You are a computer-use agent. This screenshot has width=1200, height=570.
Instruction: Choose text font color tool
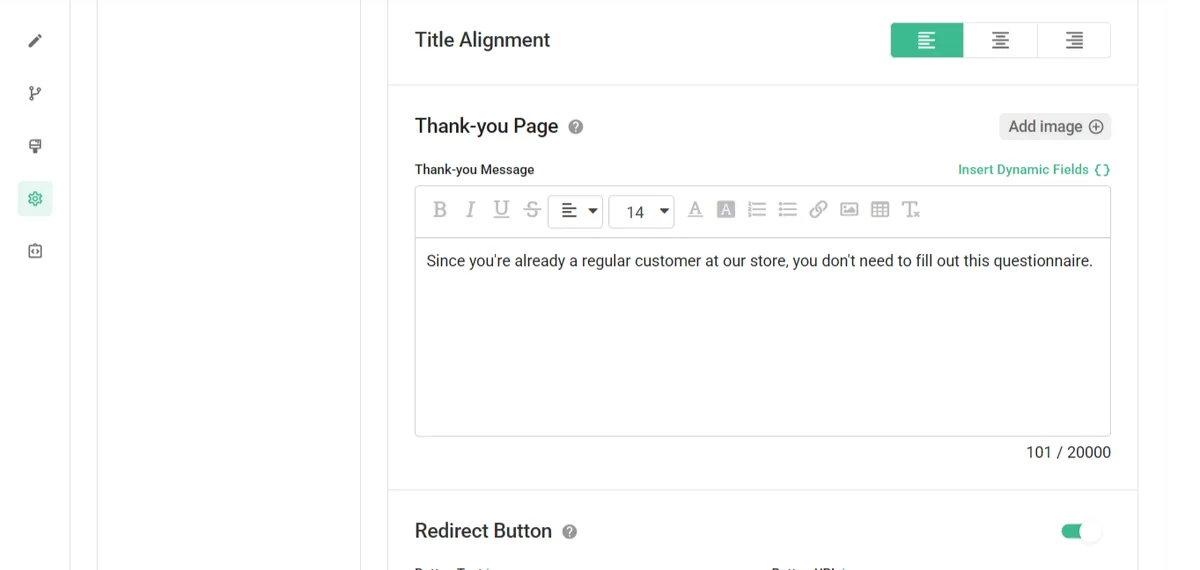tap(695, 210)
